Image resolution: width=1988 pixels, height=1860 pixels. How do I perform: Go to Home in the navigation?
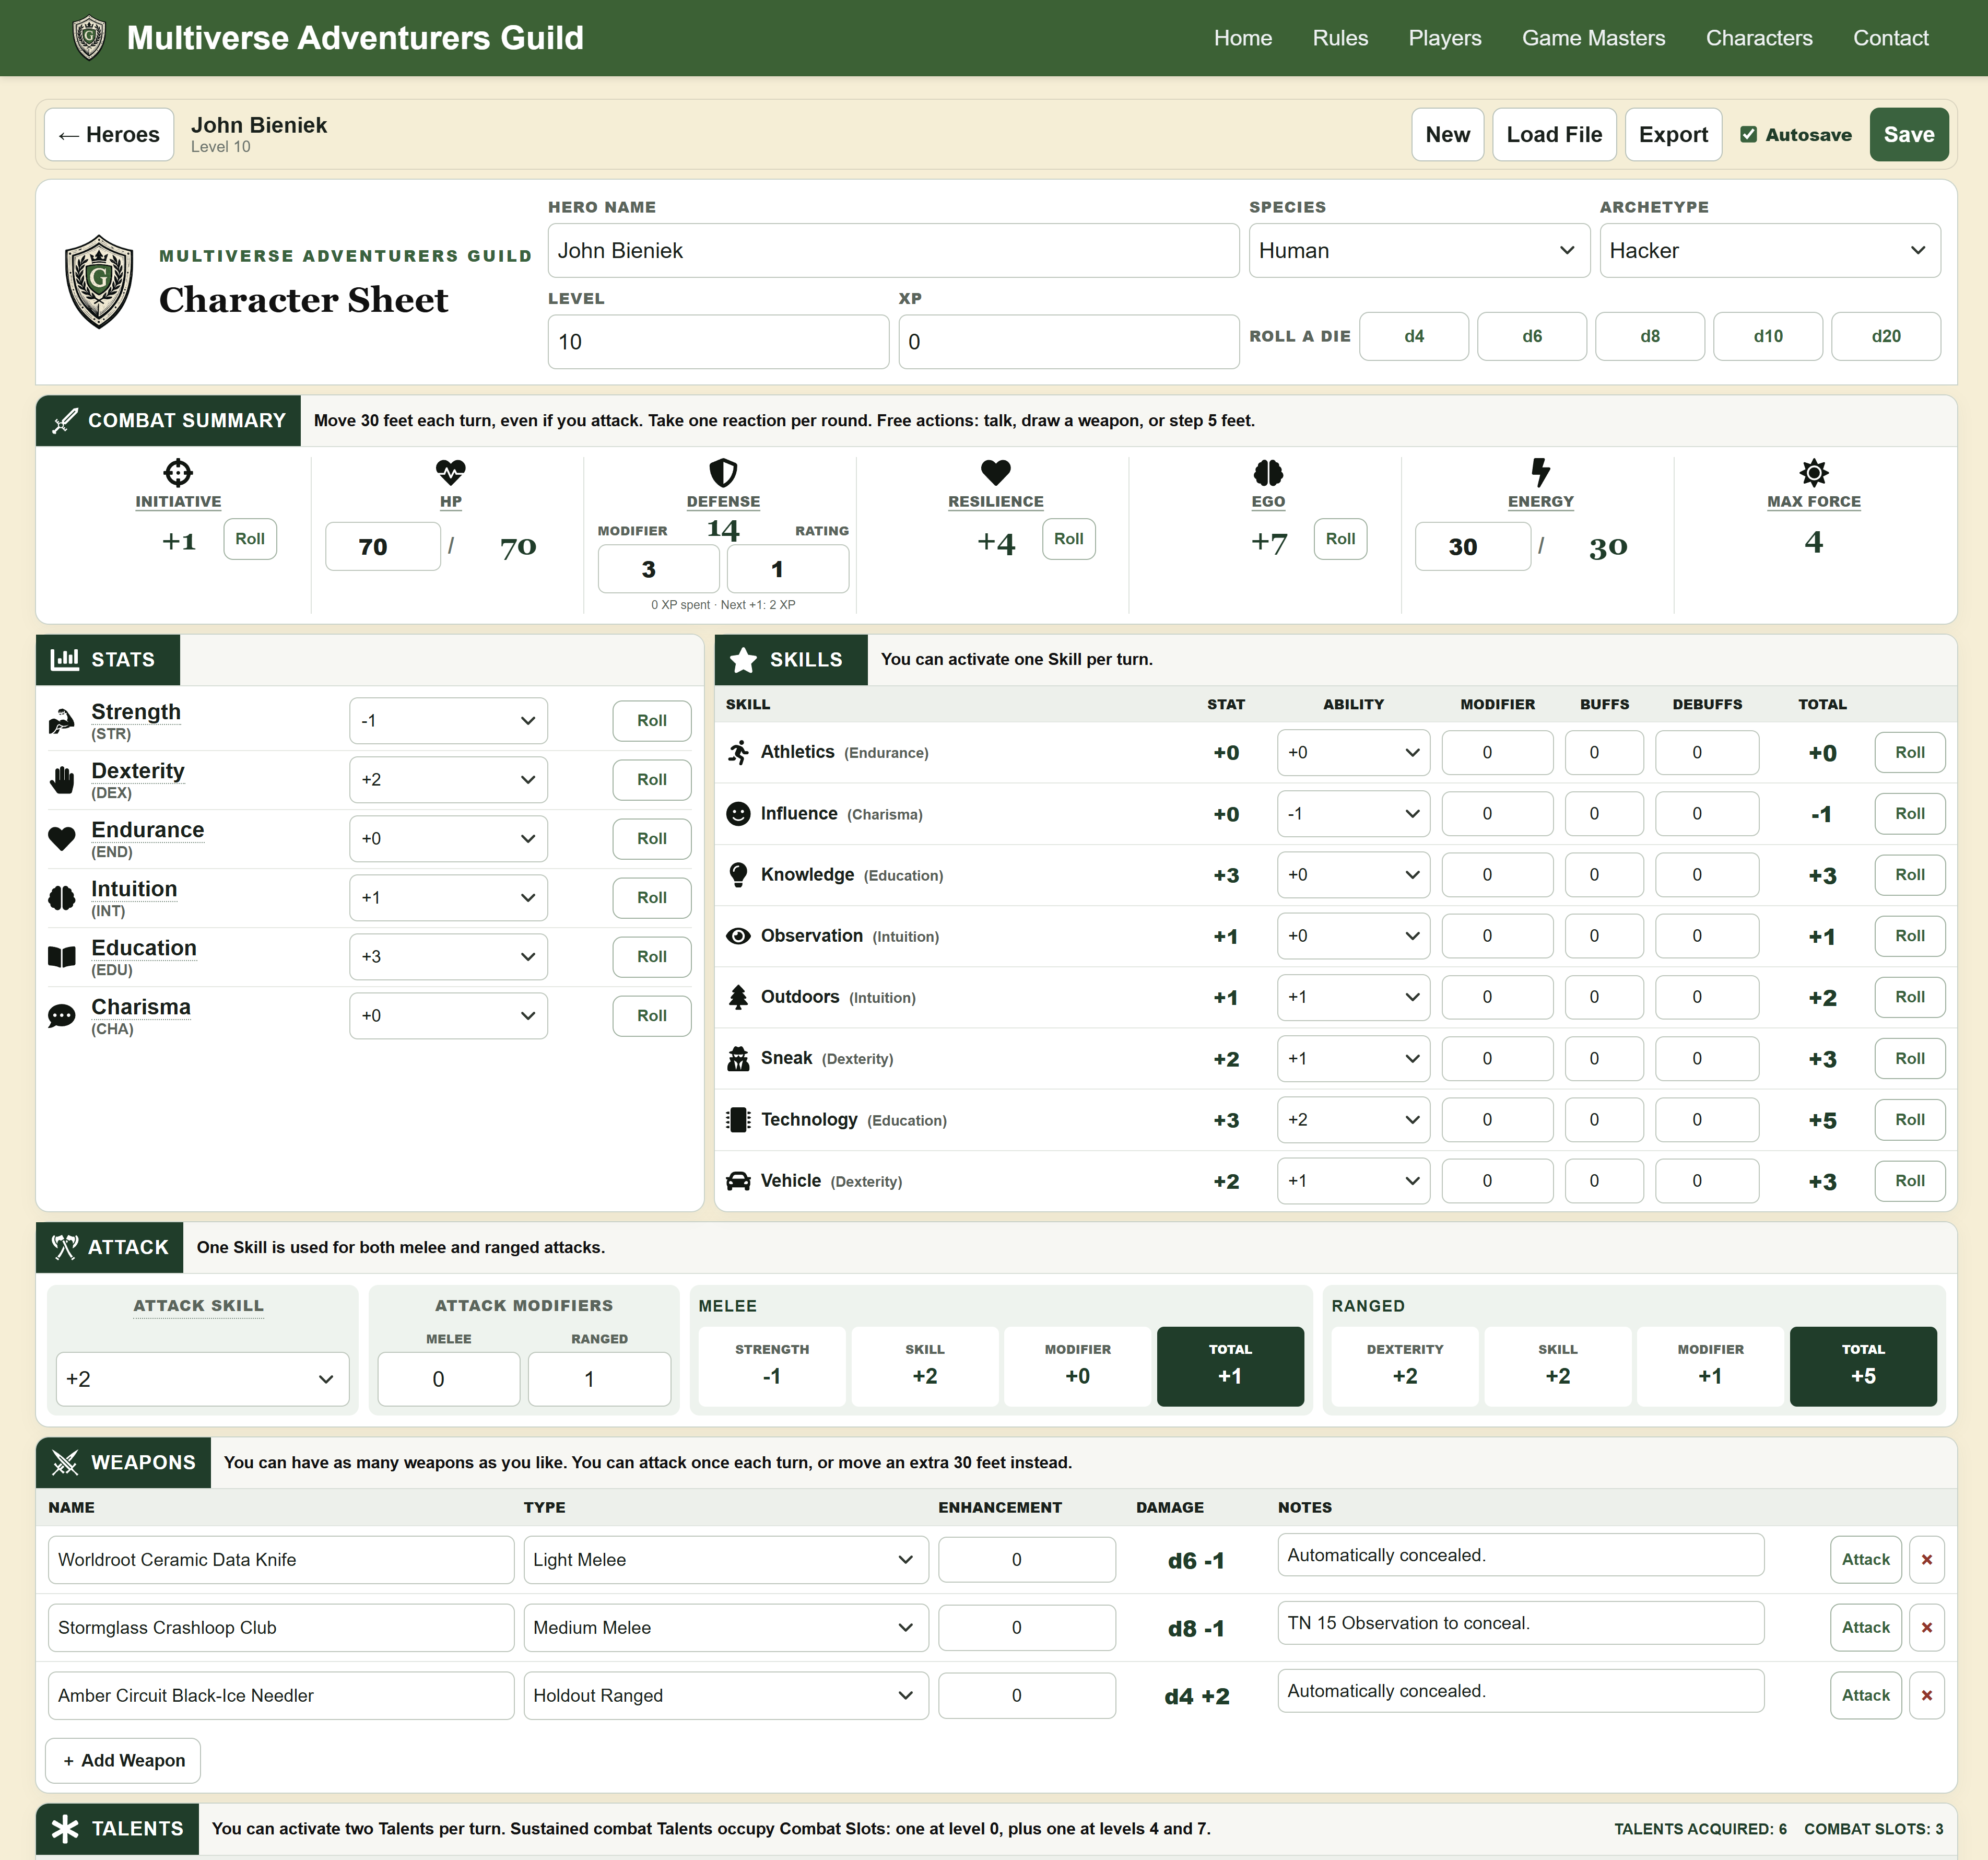pyautogui.click(x=1243, y=38)
